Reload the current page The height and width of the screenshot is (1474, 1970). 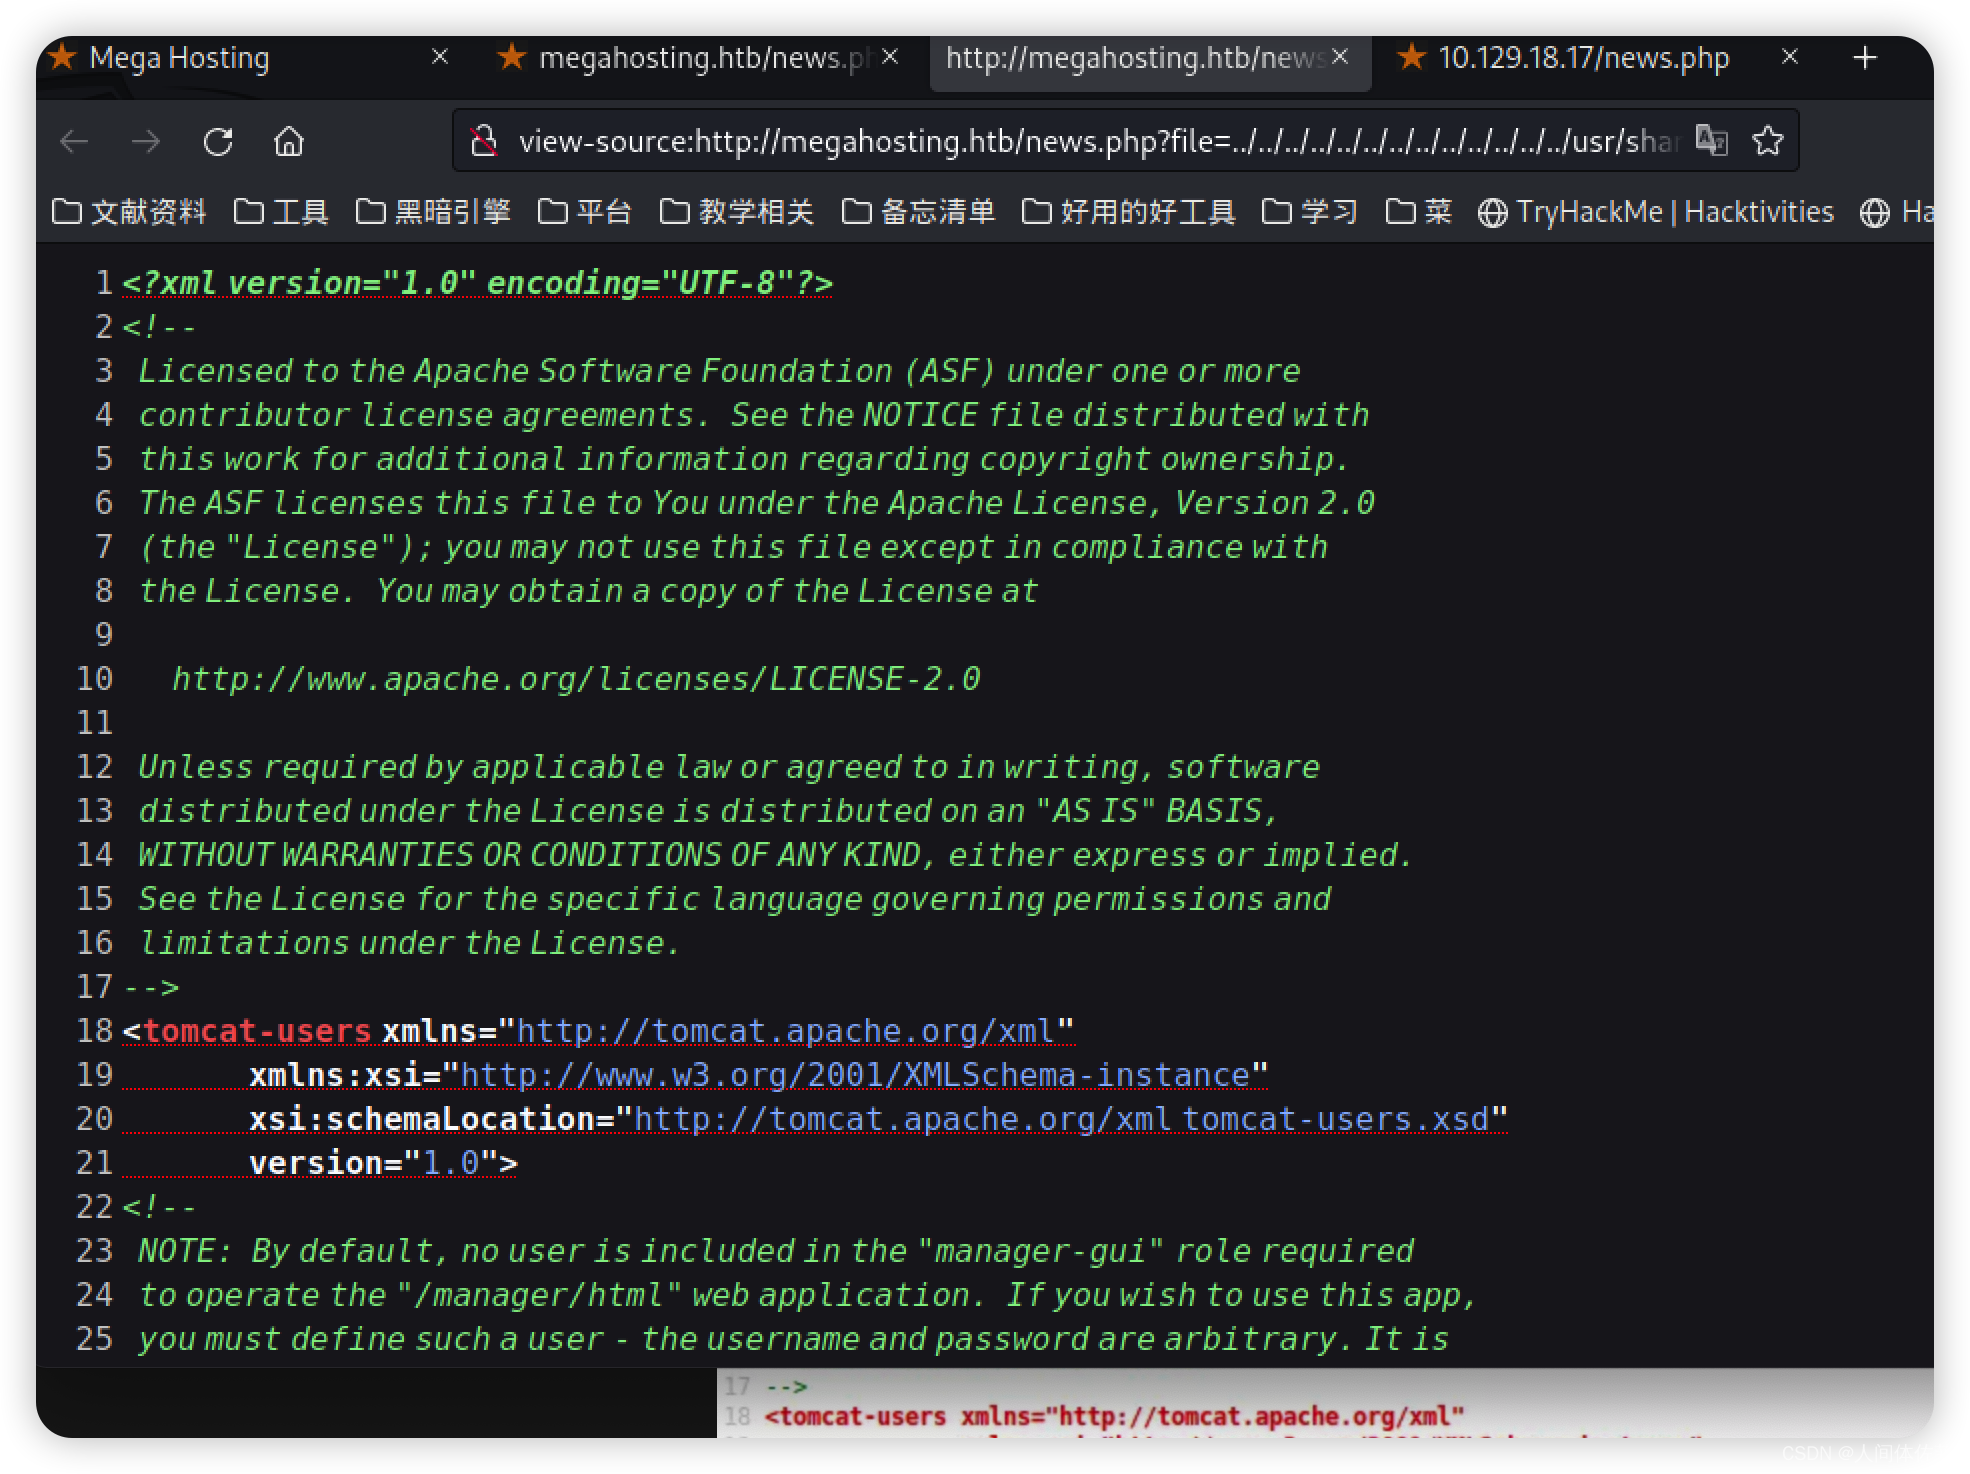click(x=218, y=142)
